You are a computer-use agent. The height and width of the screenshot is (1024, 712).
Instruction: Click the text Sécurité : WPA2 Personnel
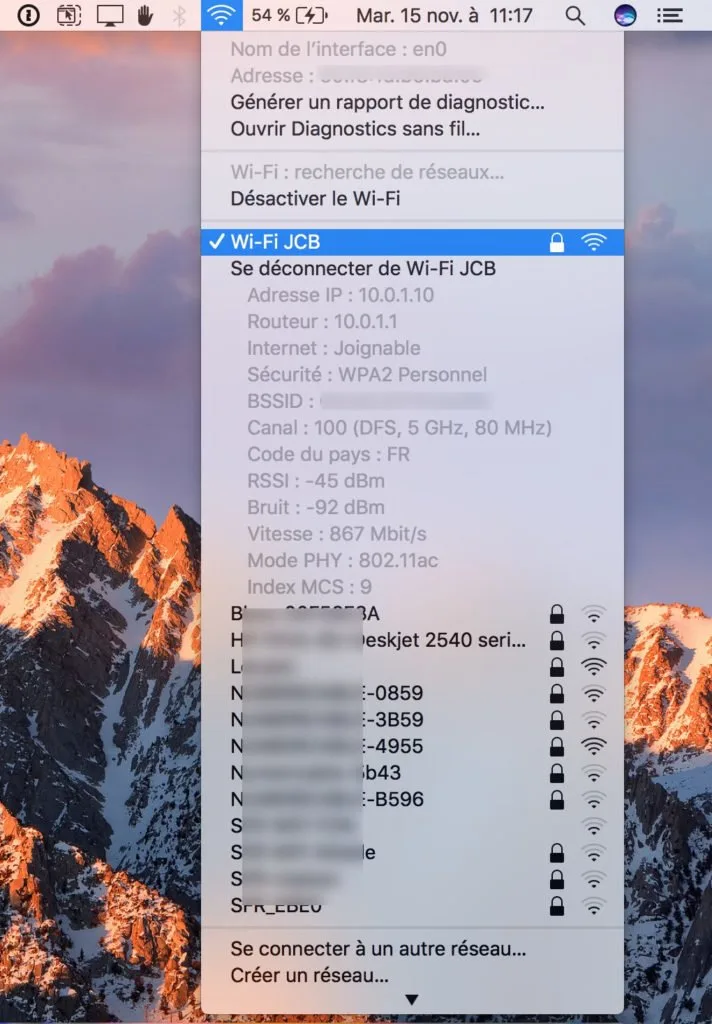(x=367, y=375)
